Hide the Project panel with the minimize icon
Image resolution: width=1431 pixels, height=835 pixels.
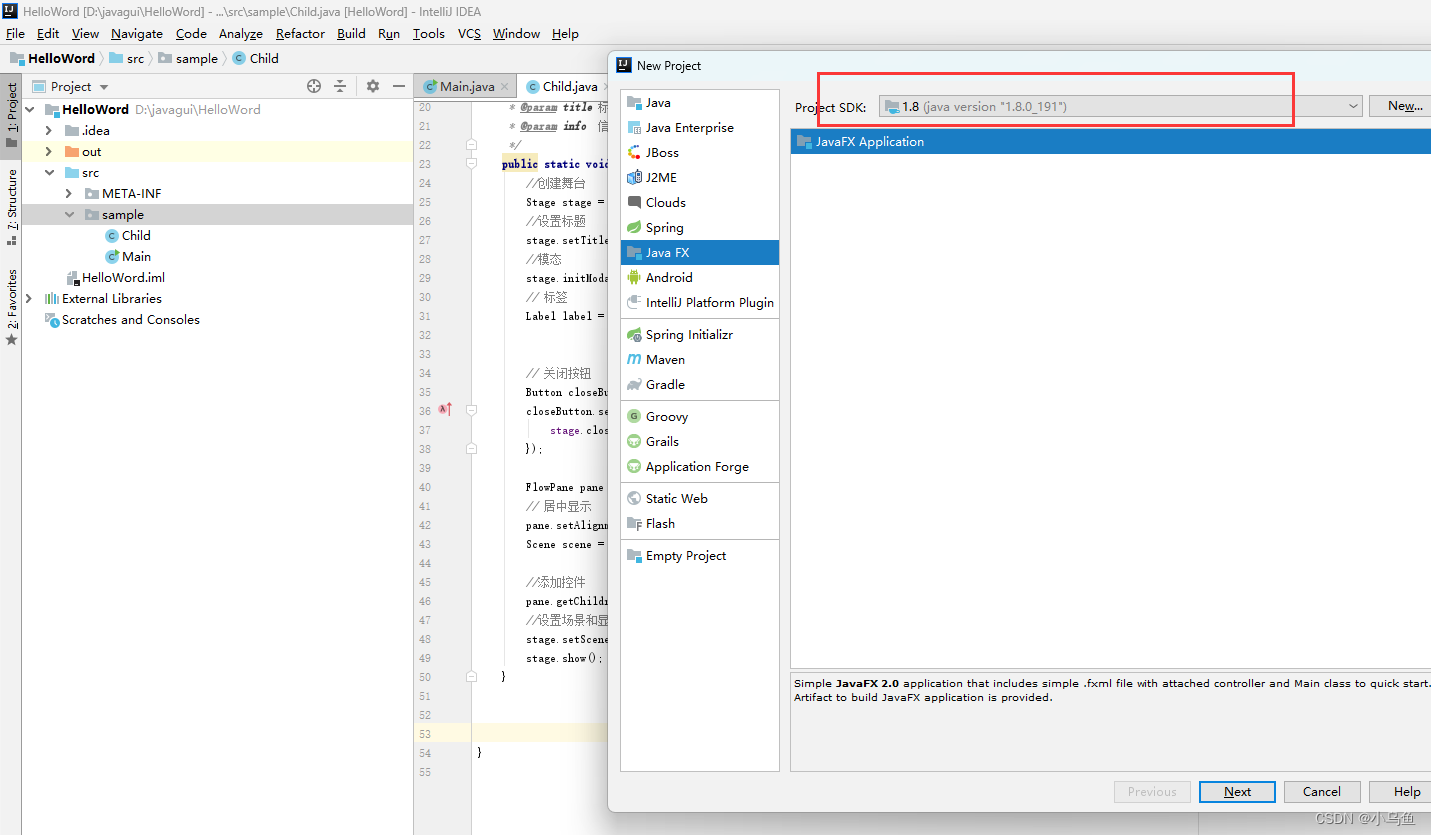(x=399, y=87)
